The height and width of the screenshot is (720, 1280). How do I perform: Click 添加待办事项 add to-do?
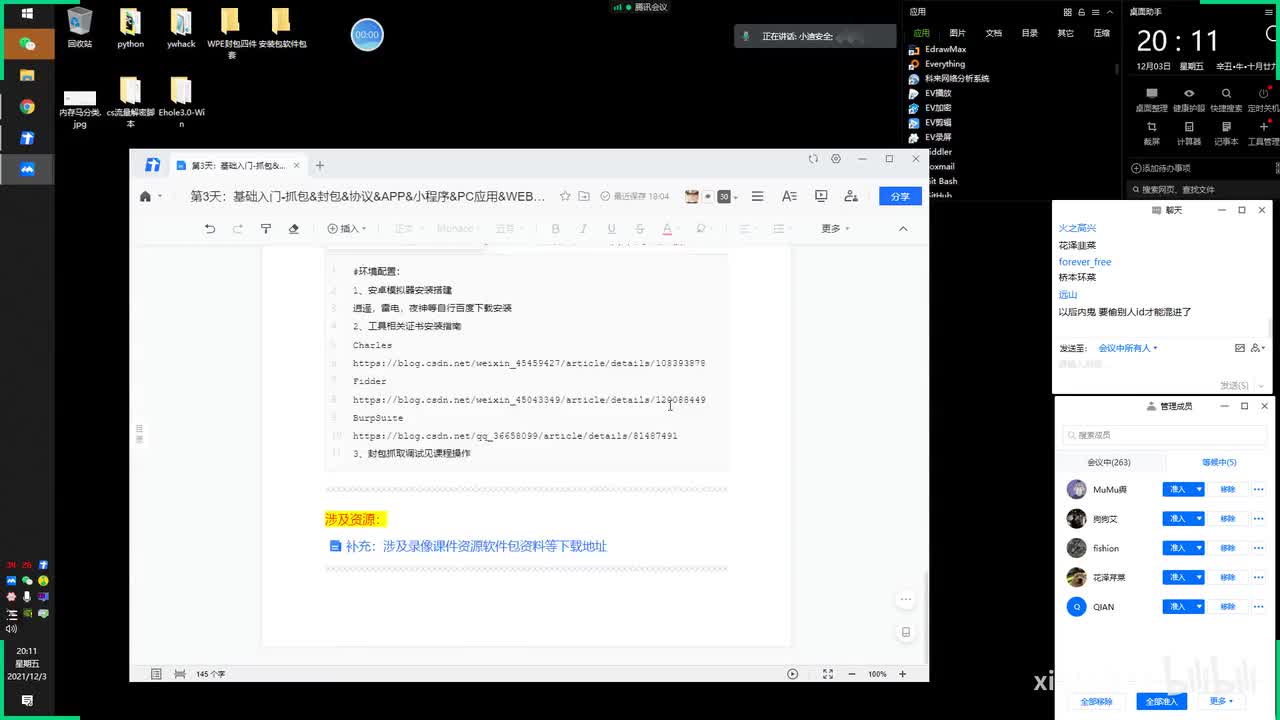tap(1161, 168)
